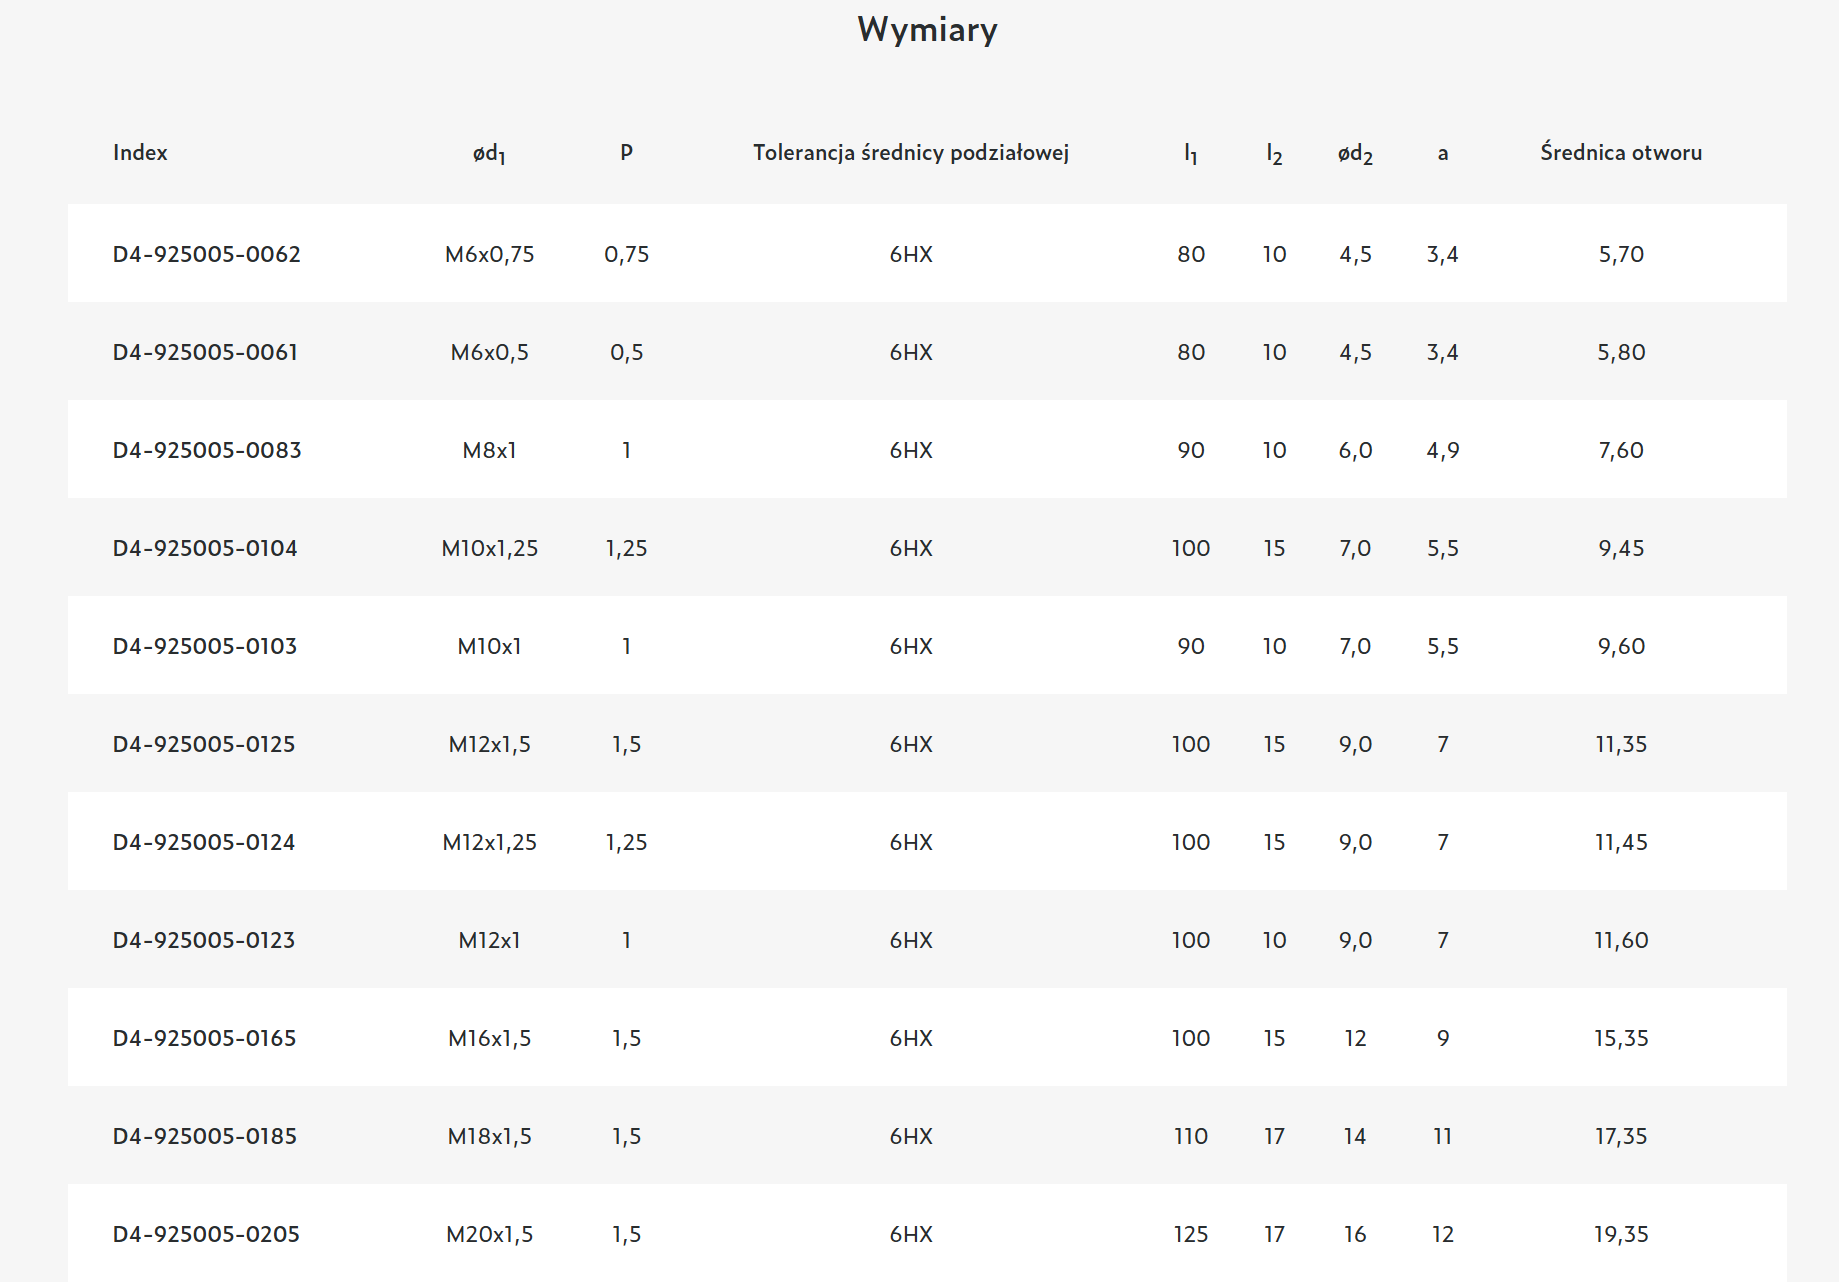
Task: Click hole diameter value 15,35
Action: [x=1620, y=1038]
